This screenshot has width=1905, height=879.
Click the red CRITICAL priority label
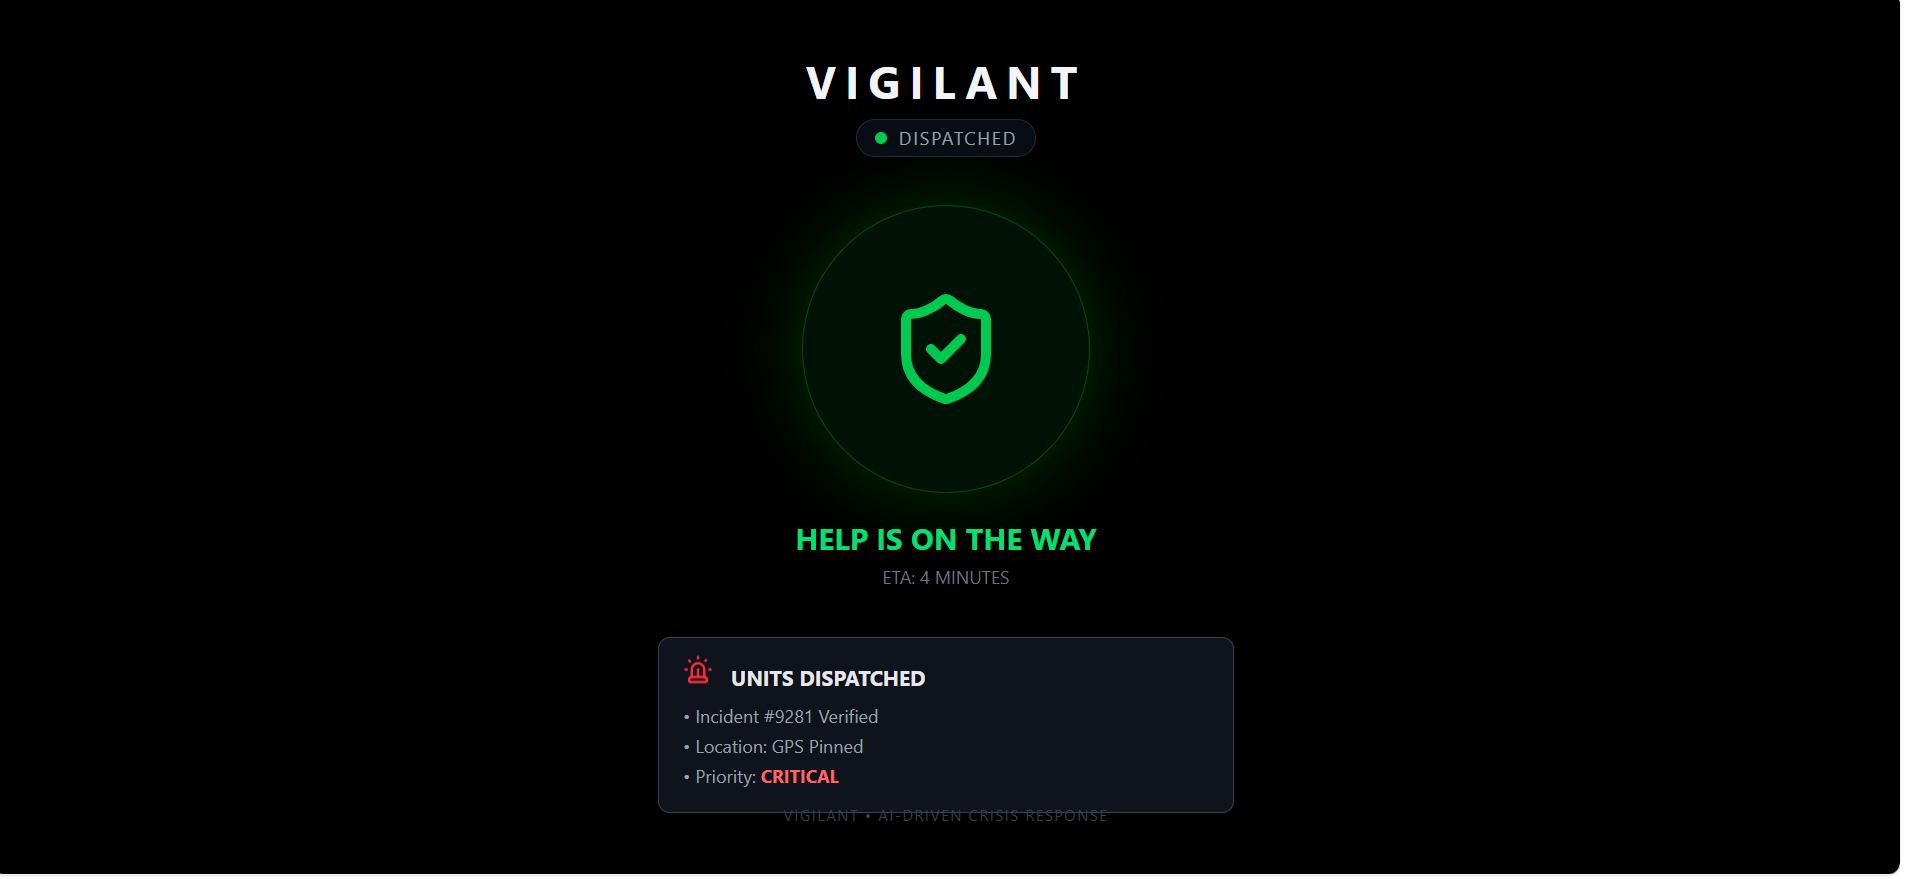[800, 777]
